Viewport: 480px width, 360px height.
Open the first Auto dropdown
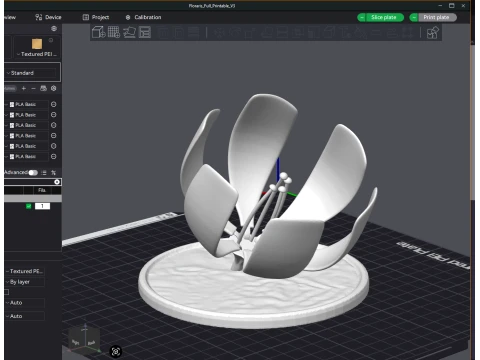(25, 303)
